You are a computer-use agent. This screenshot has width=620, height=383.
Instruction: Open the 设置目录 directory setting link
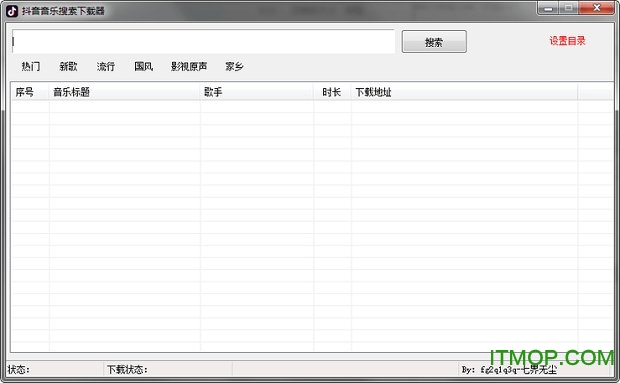pos(567,41)
